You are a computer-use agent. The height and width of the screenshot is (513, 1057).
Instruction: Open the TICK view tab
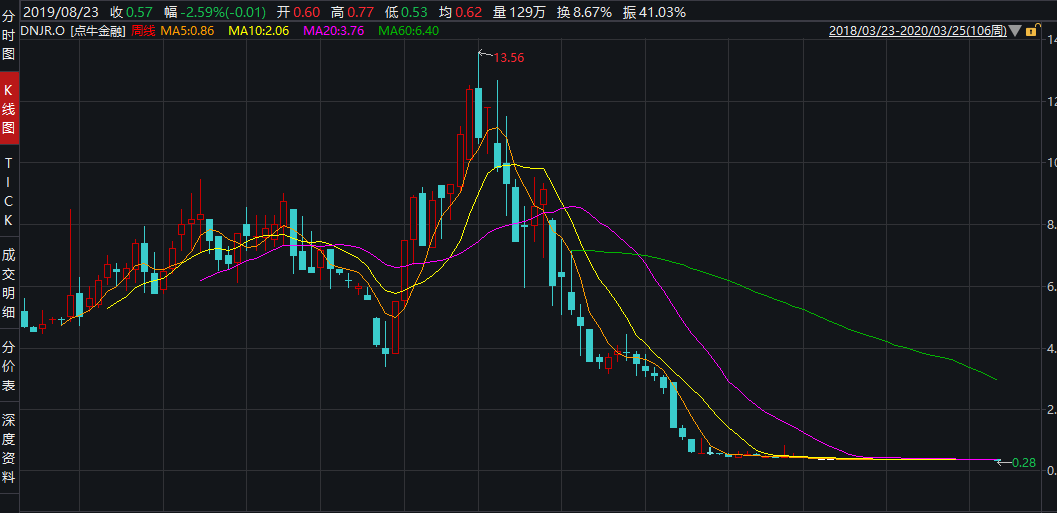point(9,190)
